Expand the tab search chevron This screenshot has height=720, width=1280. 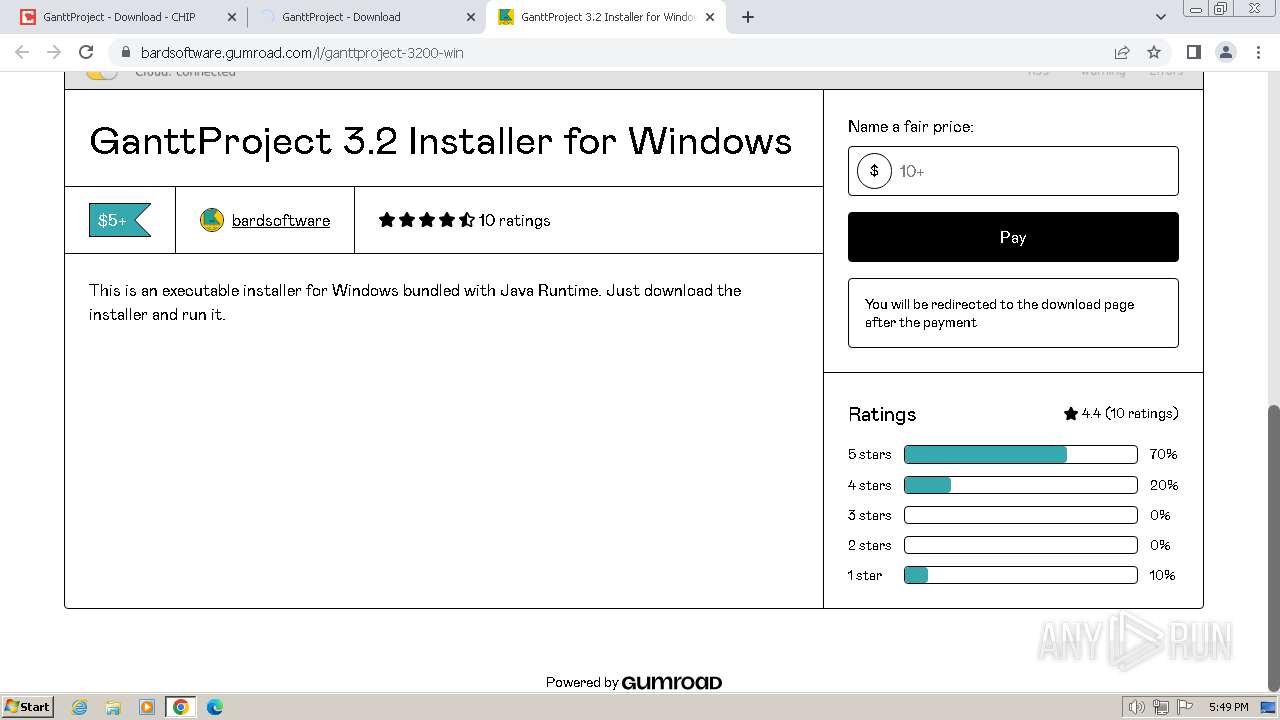[1160, 17]
